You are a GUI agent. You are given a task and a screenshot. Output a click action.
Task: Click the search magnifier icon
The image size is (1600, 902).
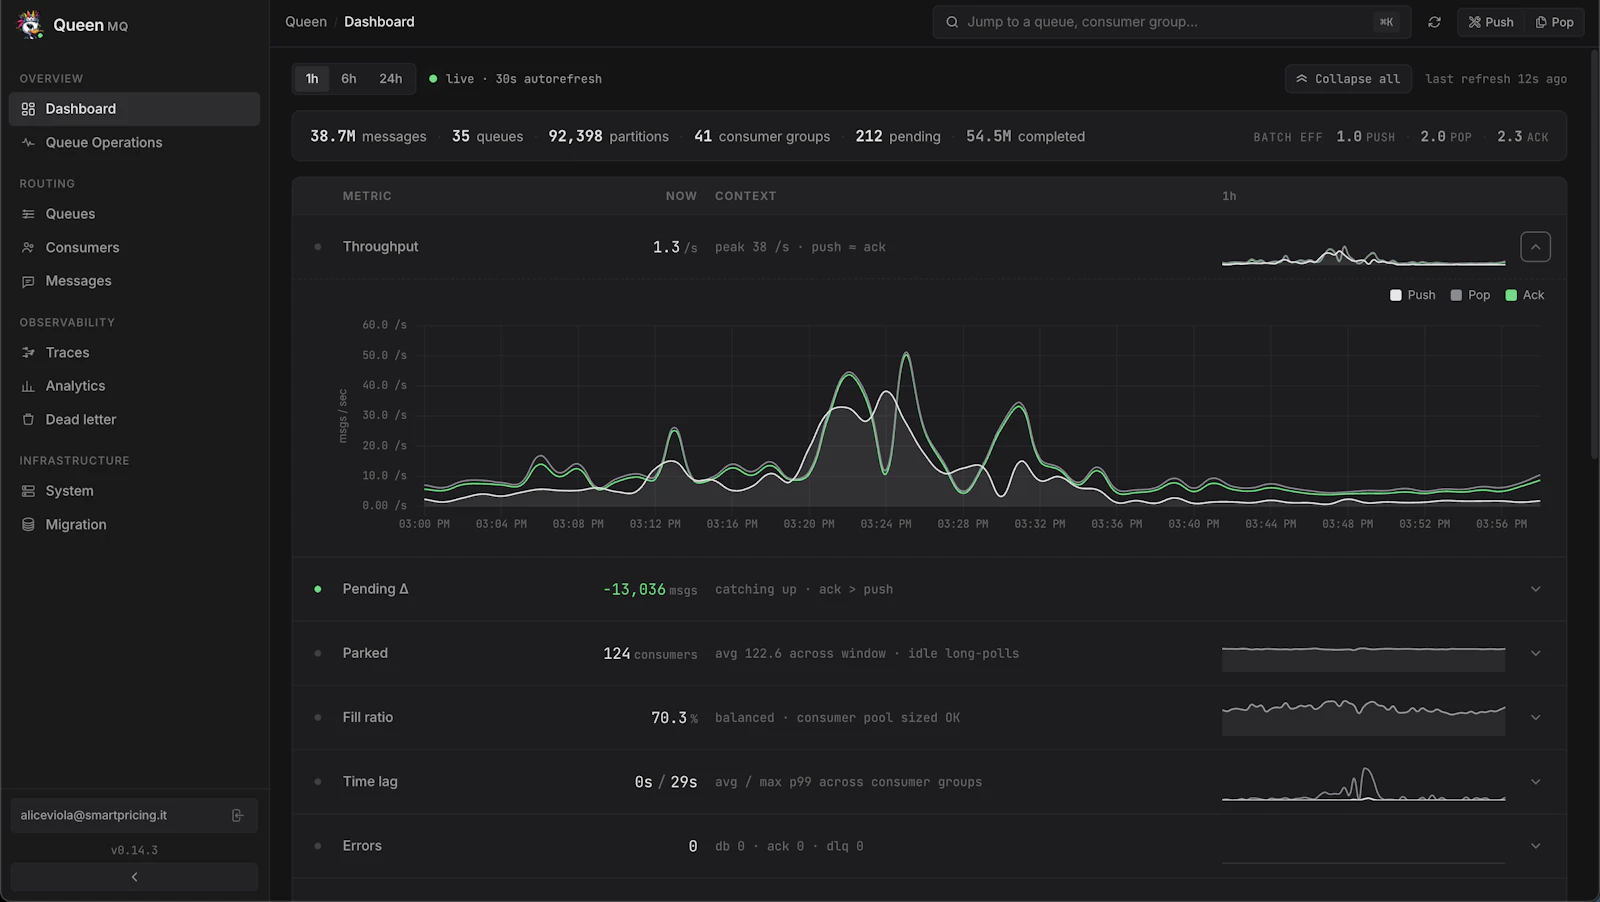(952, 22)
